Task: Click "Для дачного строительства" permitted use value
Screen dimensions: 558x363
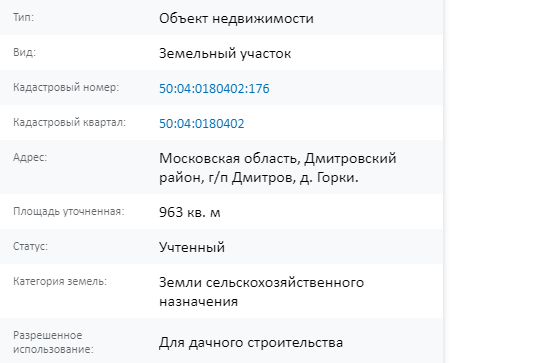Action: coord(251,342)
